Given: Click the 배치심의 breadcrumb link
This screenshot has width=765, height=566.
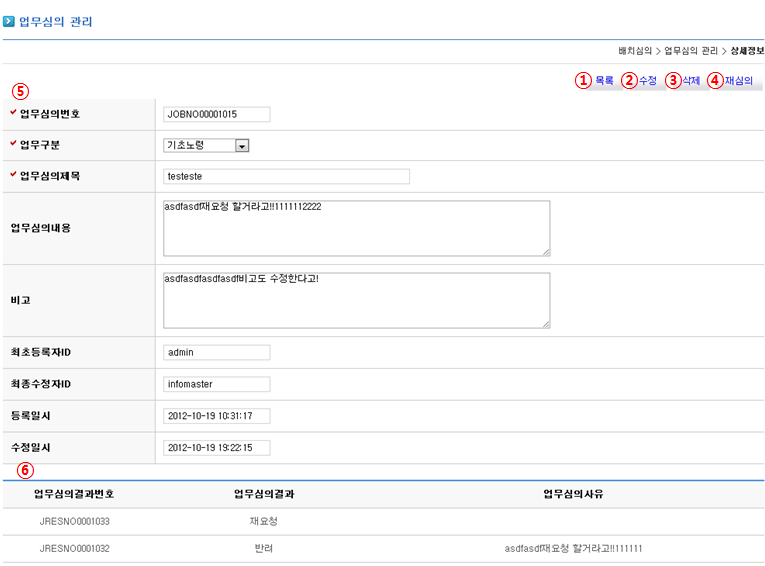Looking at the screenshot, I should coord(635,50).
